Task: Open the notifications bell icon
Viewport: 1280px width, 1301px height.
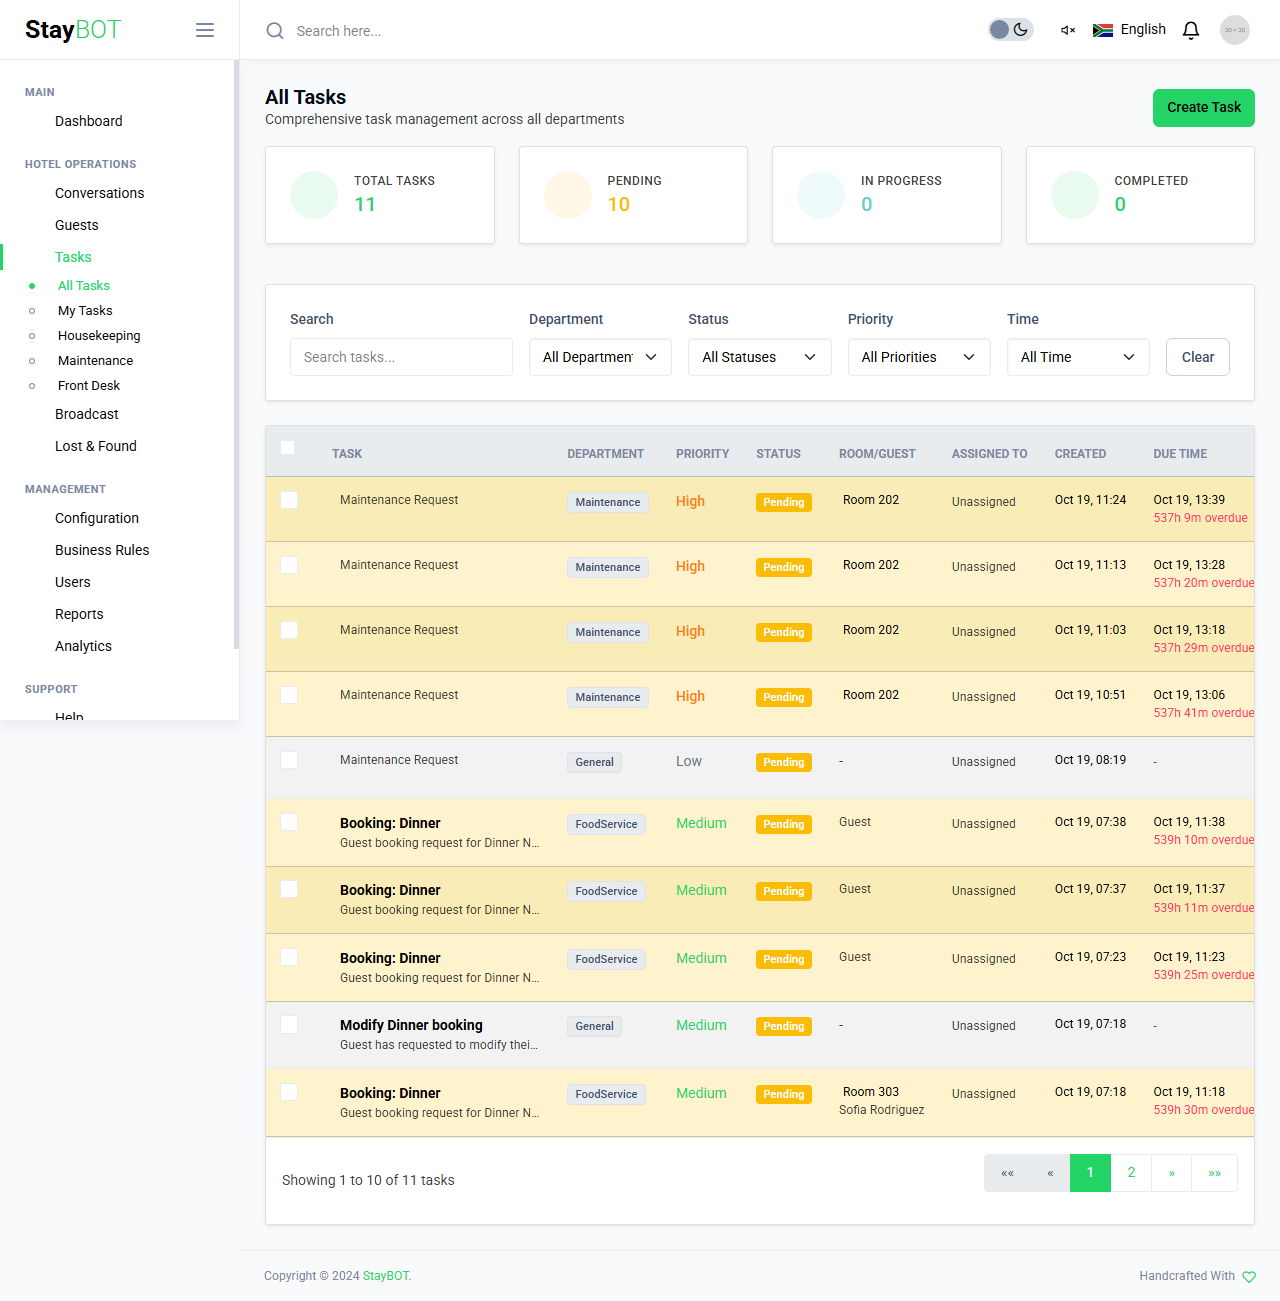Action: (1190, 30)
